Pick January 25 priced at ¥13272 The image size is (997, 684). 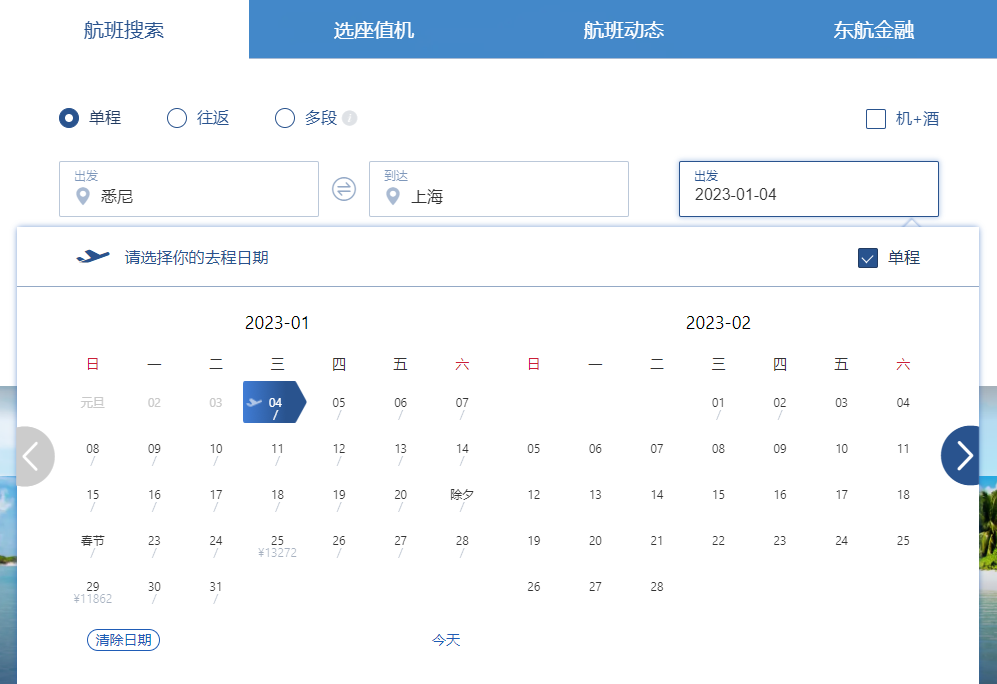[x=277, y=545]
